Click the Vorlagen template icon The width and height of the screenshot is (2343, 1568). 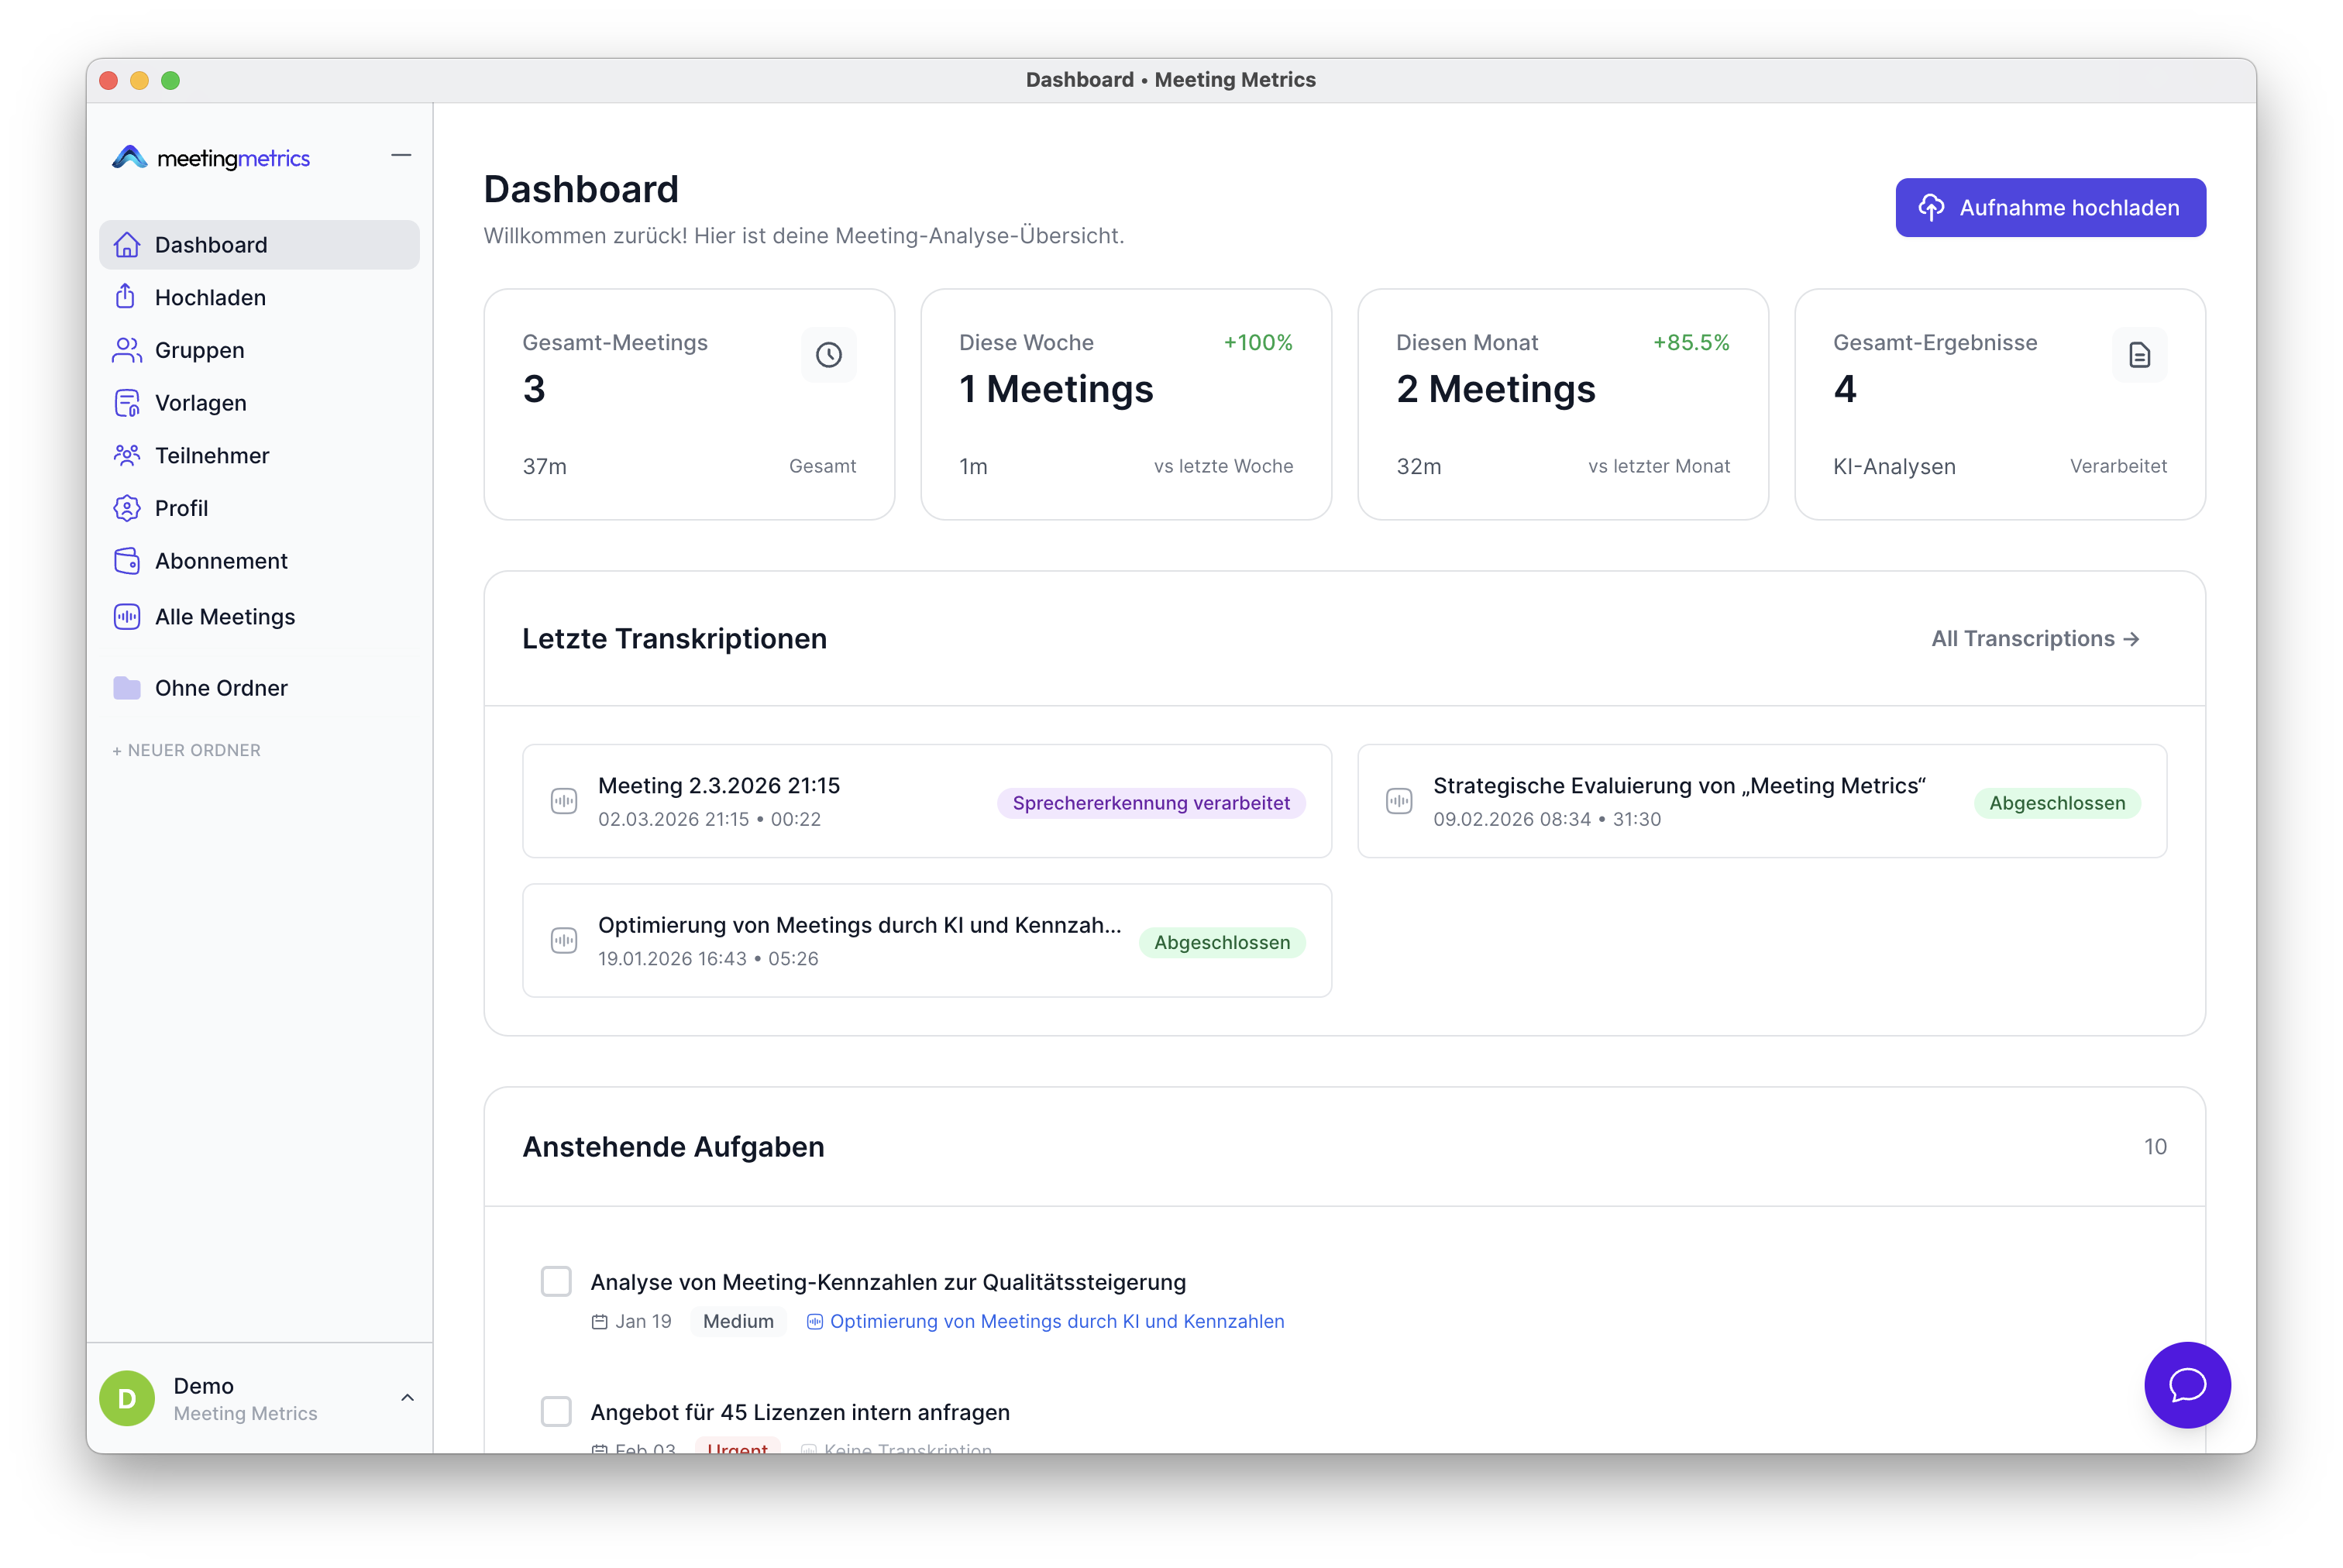point(127,403)
